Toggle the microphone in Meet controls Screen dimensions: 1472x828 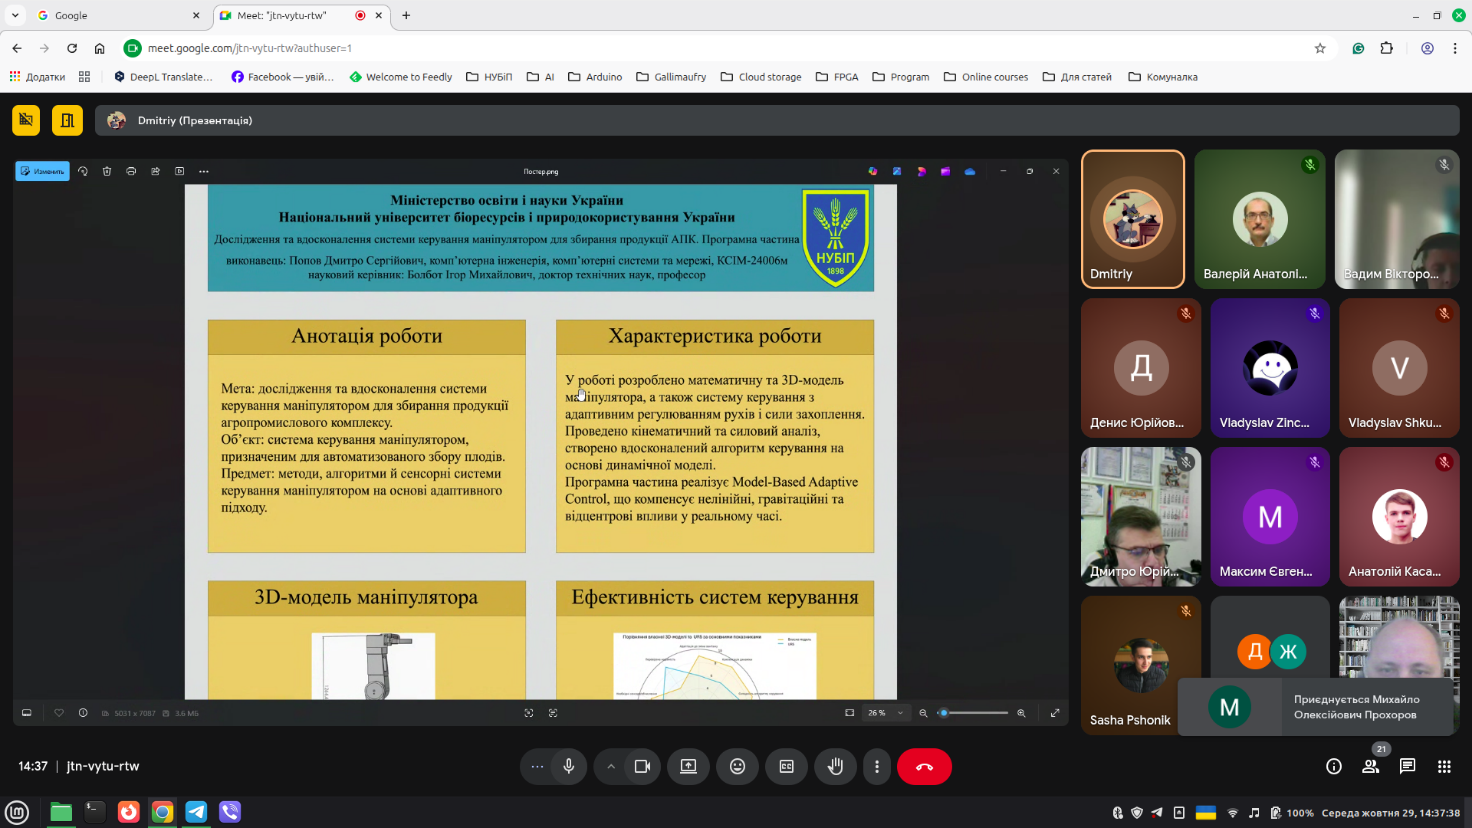568,766
